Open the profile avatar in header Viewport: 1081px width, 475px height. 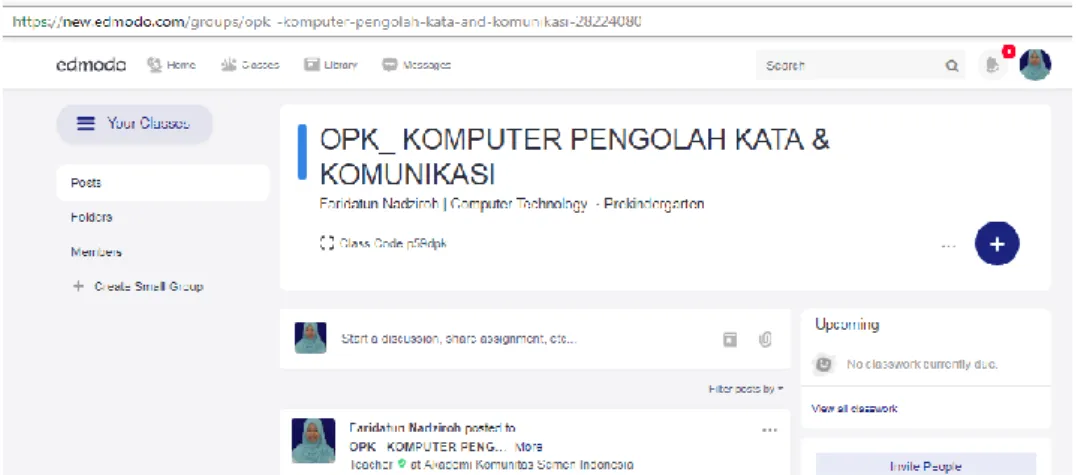pos(1035,65)
